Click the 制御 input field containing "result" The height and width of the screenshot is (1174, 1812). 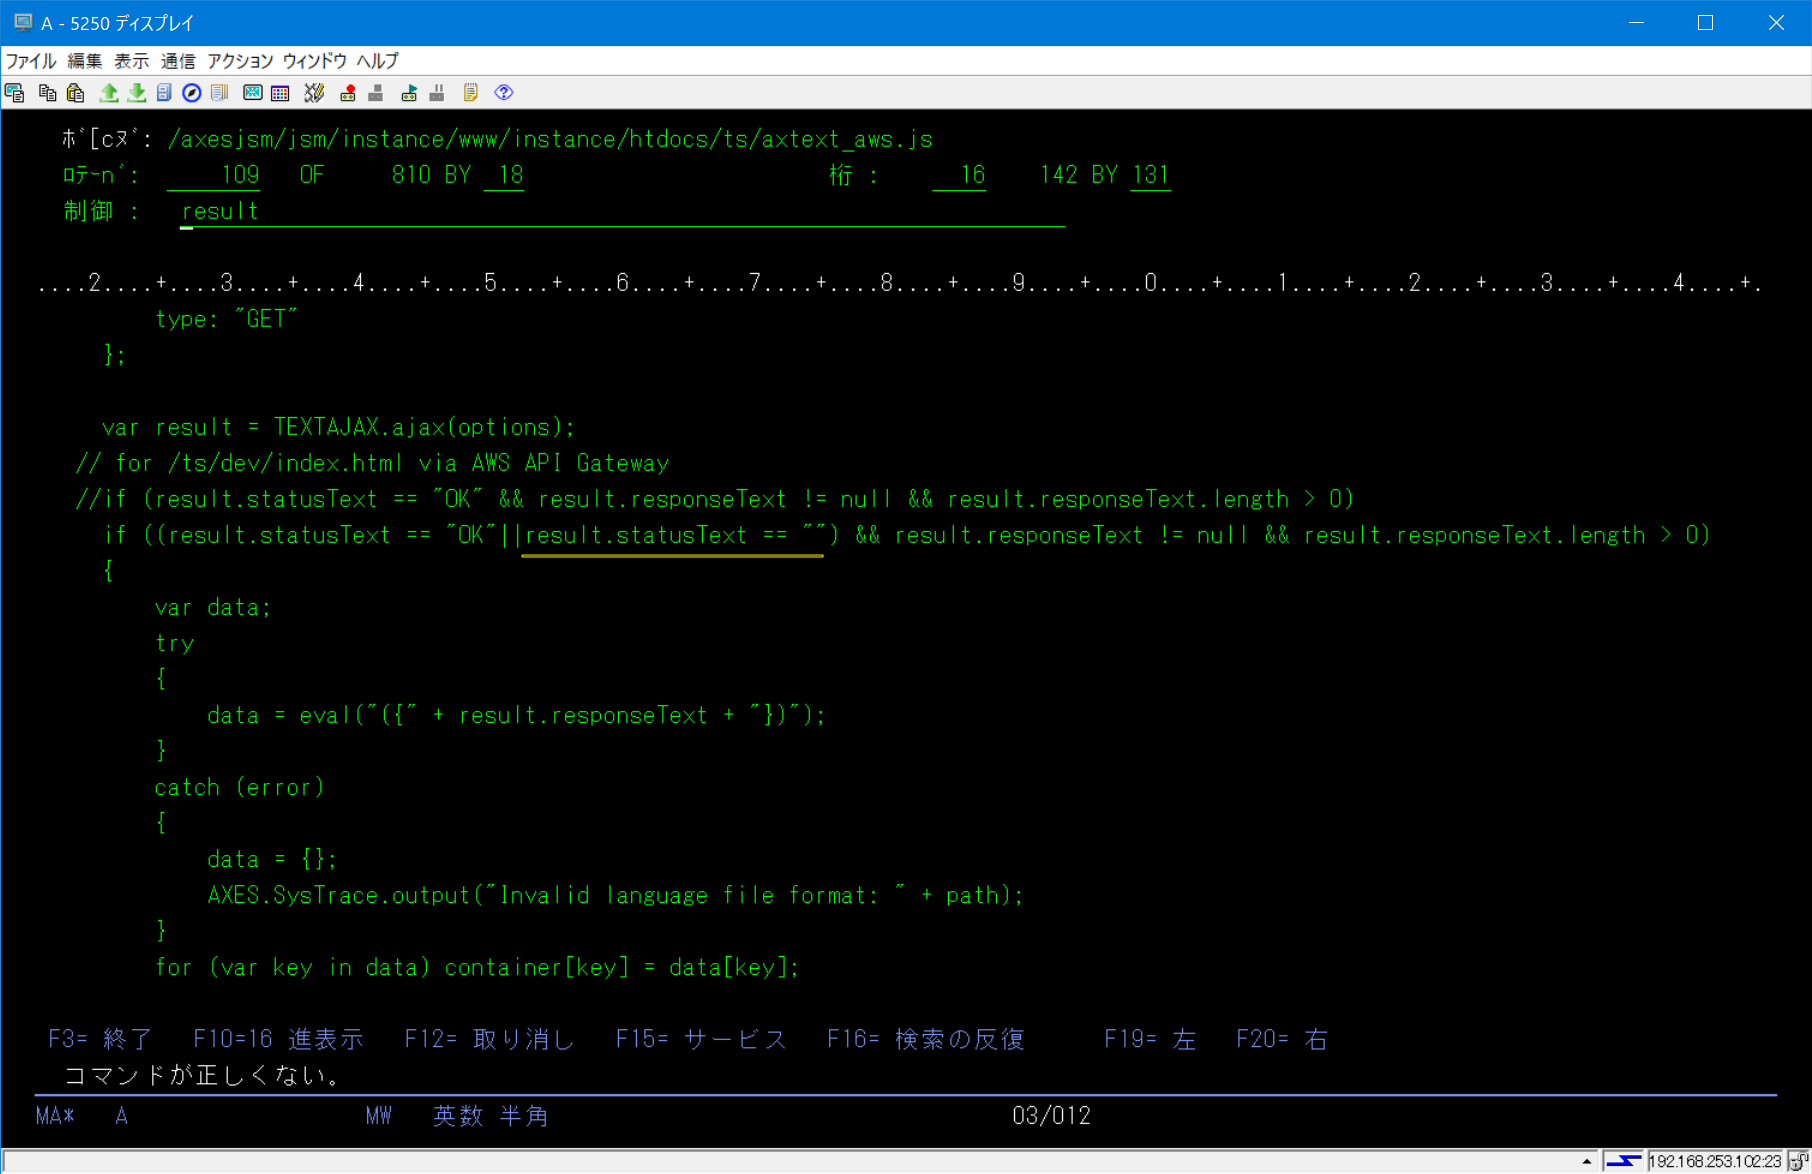620,212
